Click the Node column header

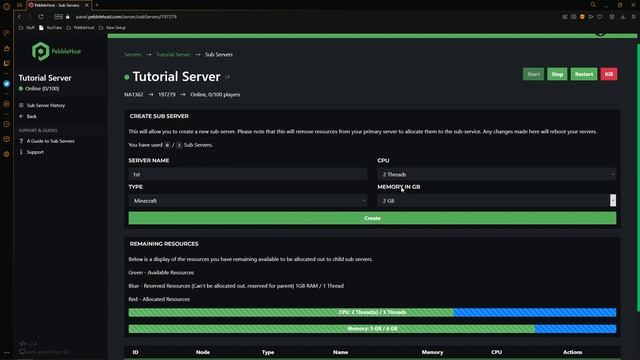click(203, 352)
